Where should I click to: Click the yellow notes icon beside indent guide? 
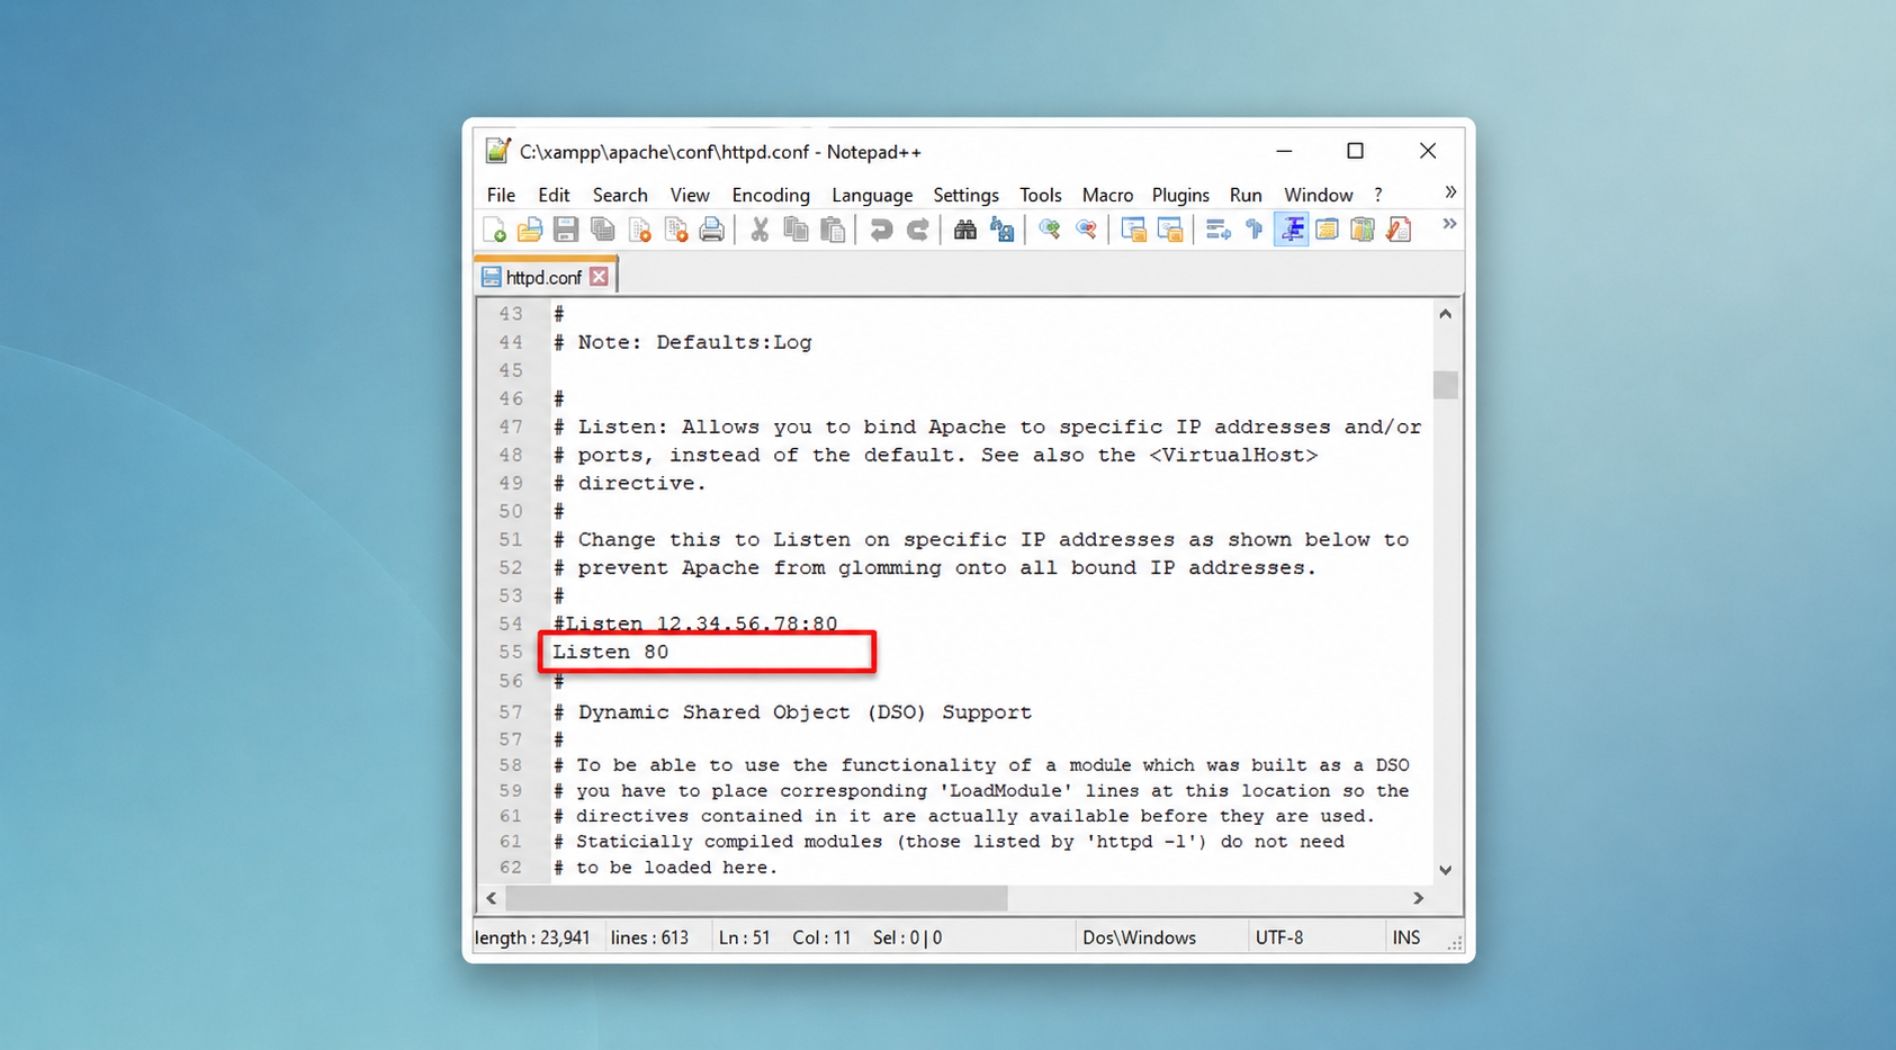(1327, 230)
